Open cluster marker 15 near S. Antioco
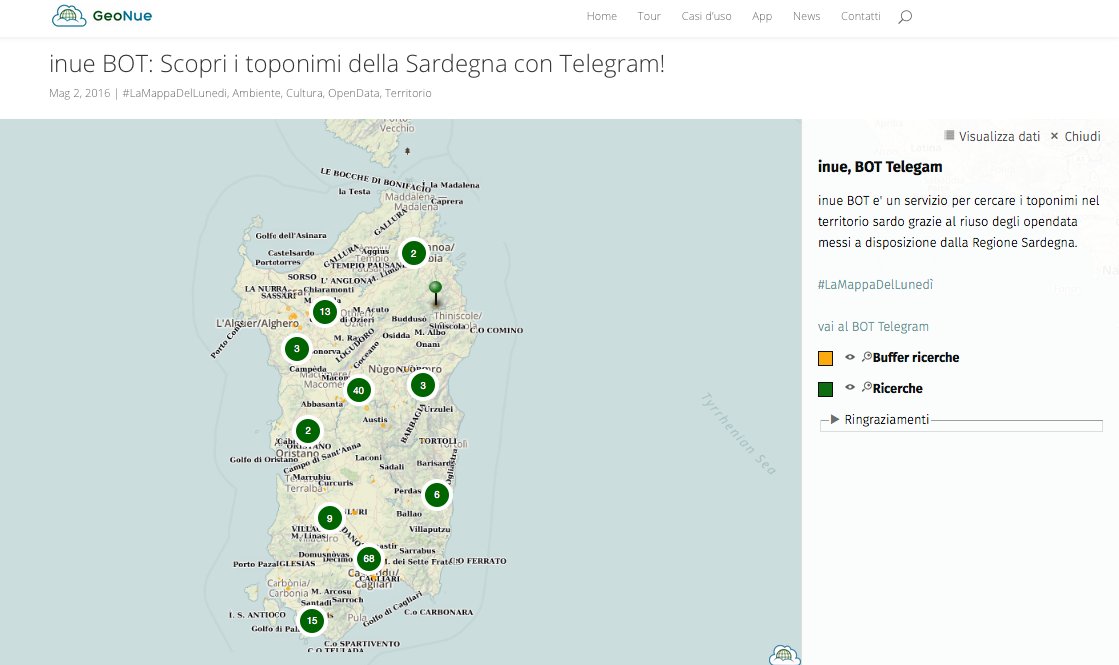Image resolution: width=1119 pixels, height=665 pixels. (x=312, y=621)
